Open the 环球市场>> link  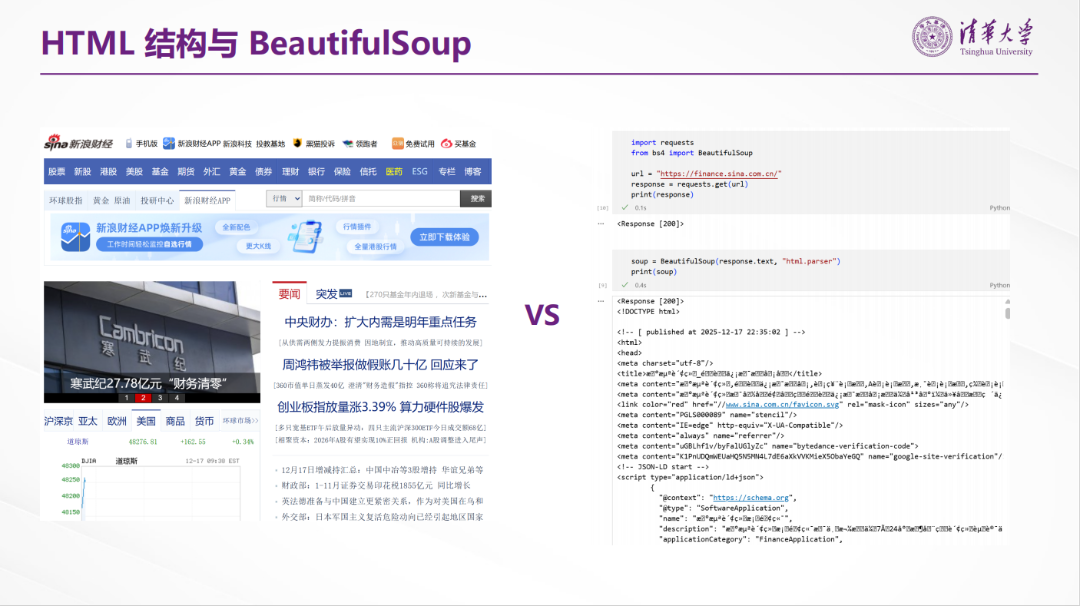240,421
